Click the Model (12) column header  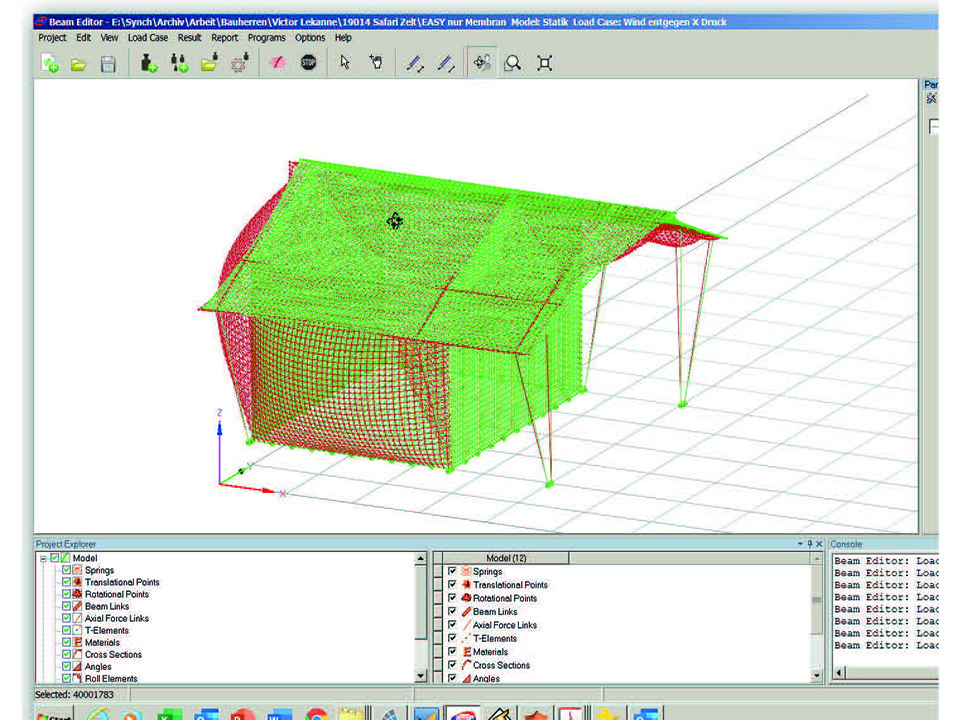505,558
